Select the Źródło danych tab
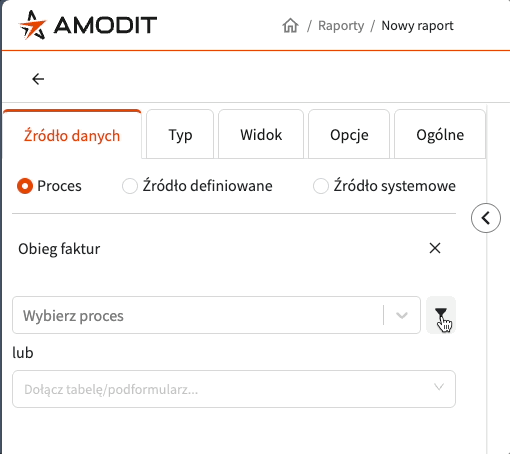The height and width of the screenshot is (454, 510). pos(72,134)
